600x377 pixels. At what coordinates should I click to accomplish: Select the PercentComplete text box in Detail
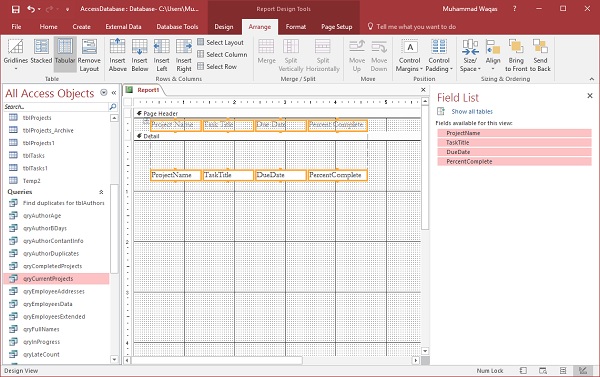[x=338, y=175]
